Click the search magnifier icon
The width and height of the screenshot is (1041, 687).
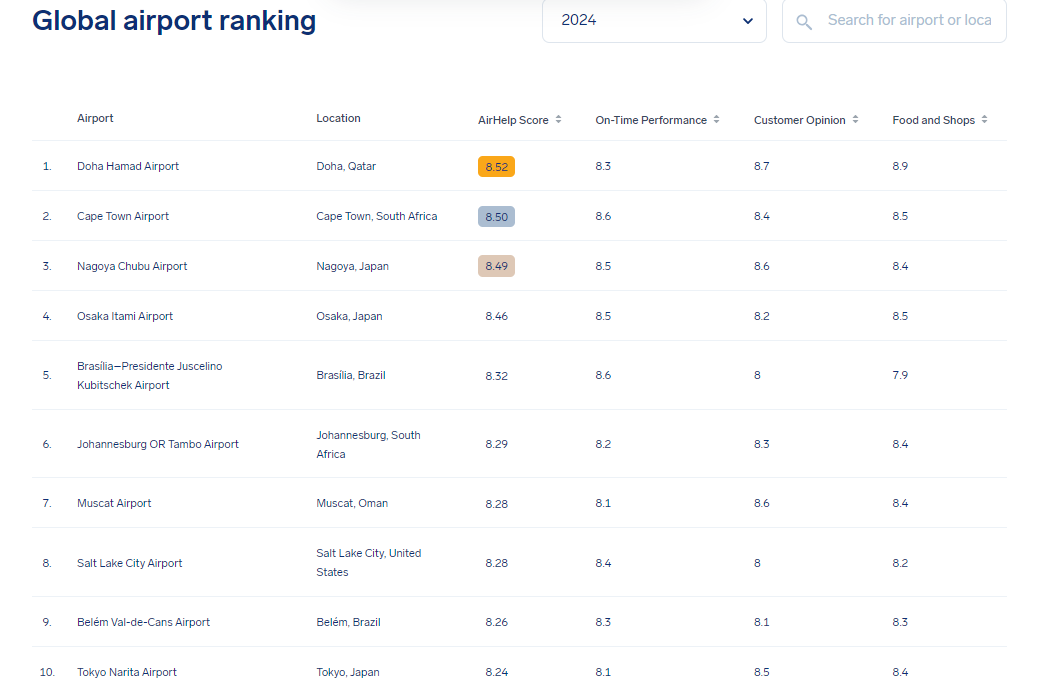coord(804,21)
